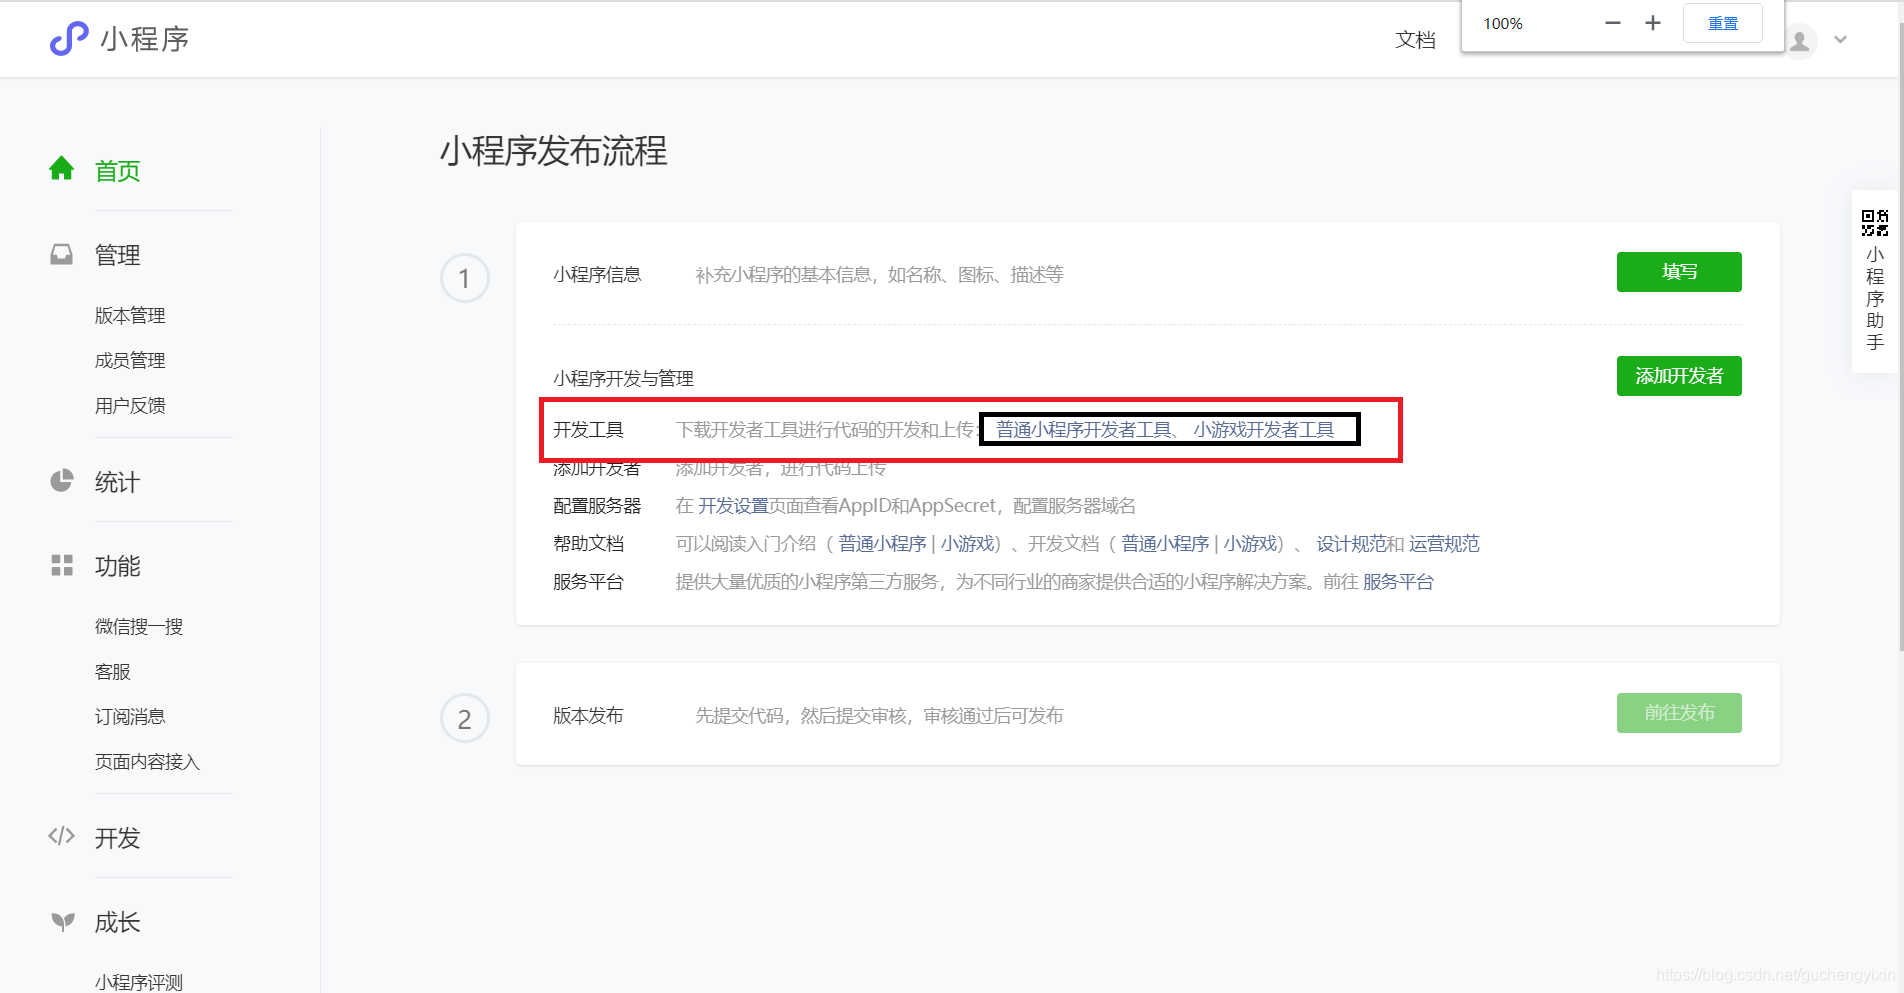Click the 功能 grid icon
The height and width of the screenshot is (993, 1904).
point(62,565)
